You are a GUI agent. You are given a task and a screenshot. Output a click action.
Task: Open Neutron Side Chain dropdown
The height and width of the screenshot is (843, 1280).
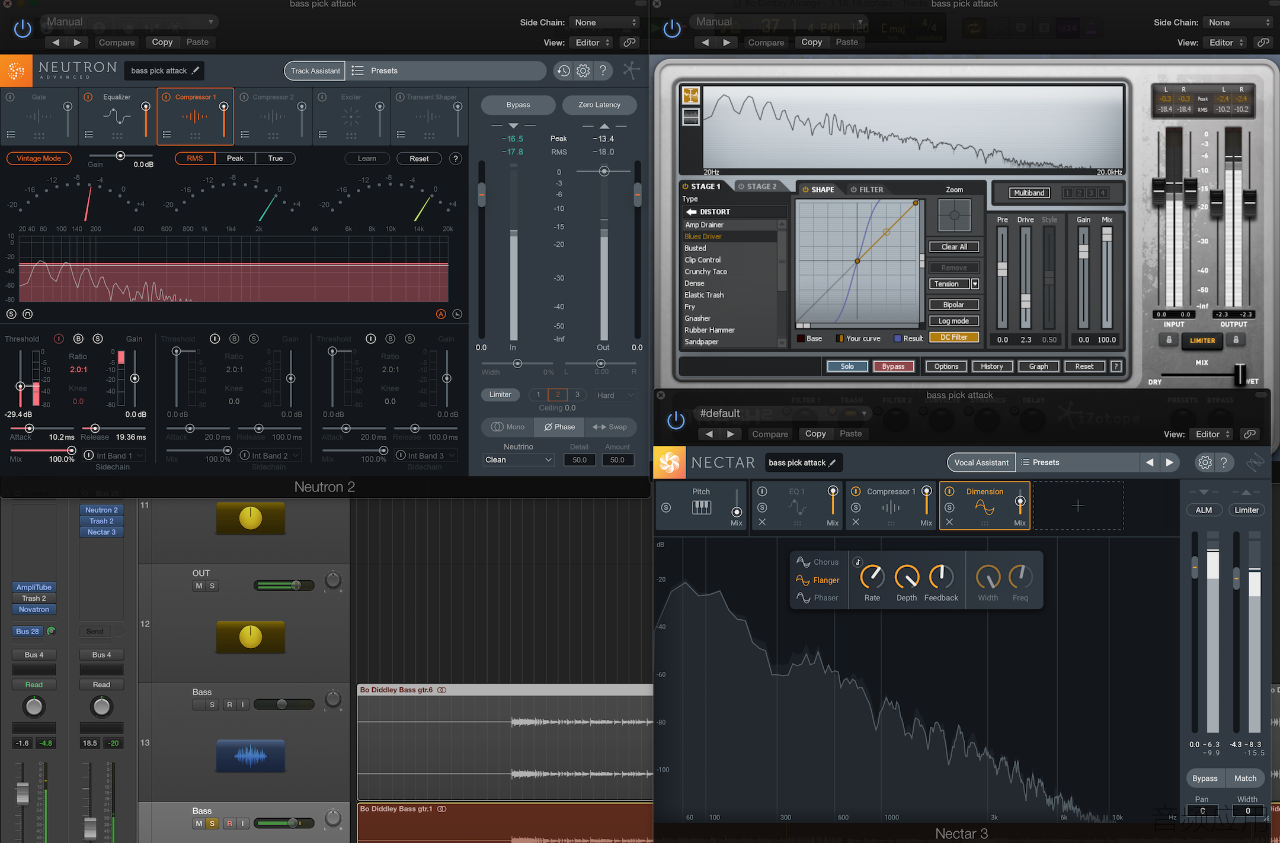tap(596, 22)
